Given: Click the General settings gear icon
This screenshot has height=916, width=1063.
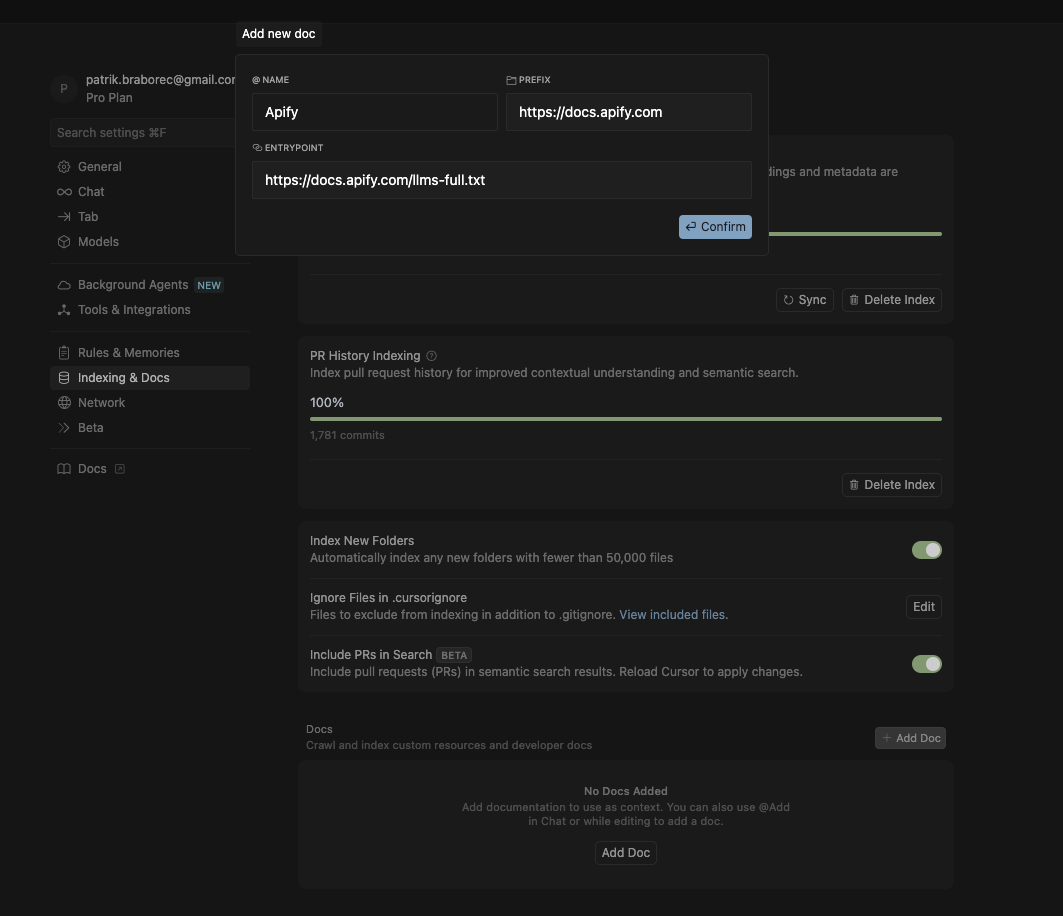Looking at the screenshot, I should click(x=64, y=167).
